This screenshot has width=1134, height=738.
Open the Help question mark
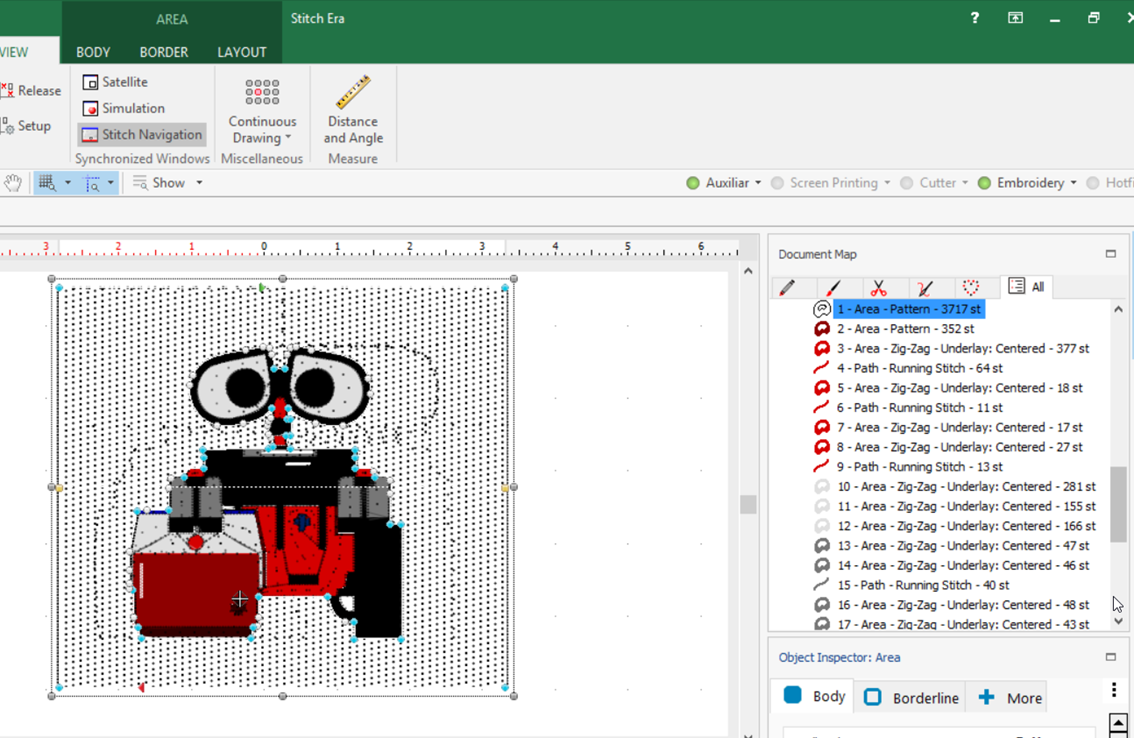pos(975,18)
